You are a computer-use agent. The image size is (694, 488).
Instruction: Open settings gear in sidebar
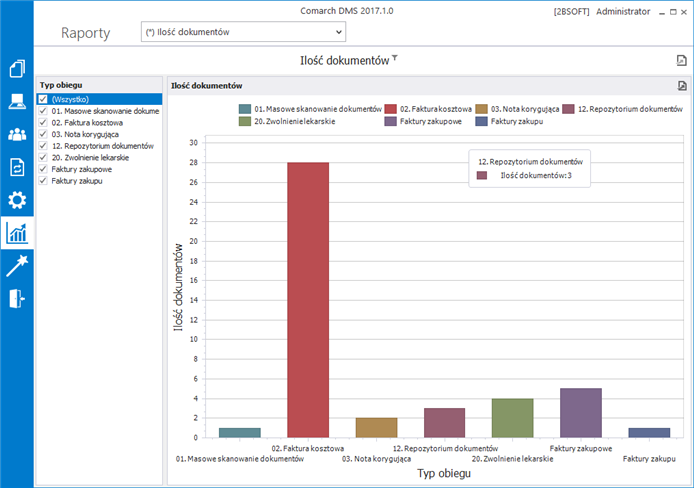(17, 200)
